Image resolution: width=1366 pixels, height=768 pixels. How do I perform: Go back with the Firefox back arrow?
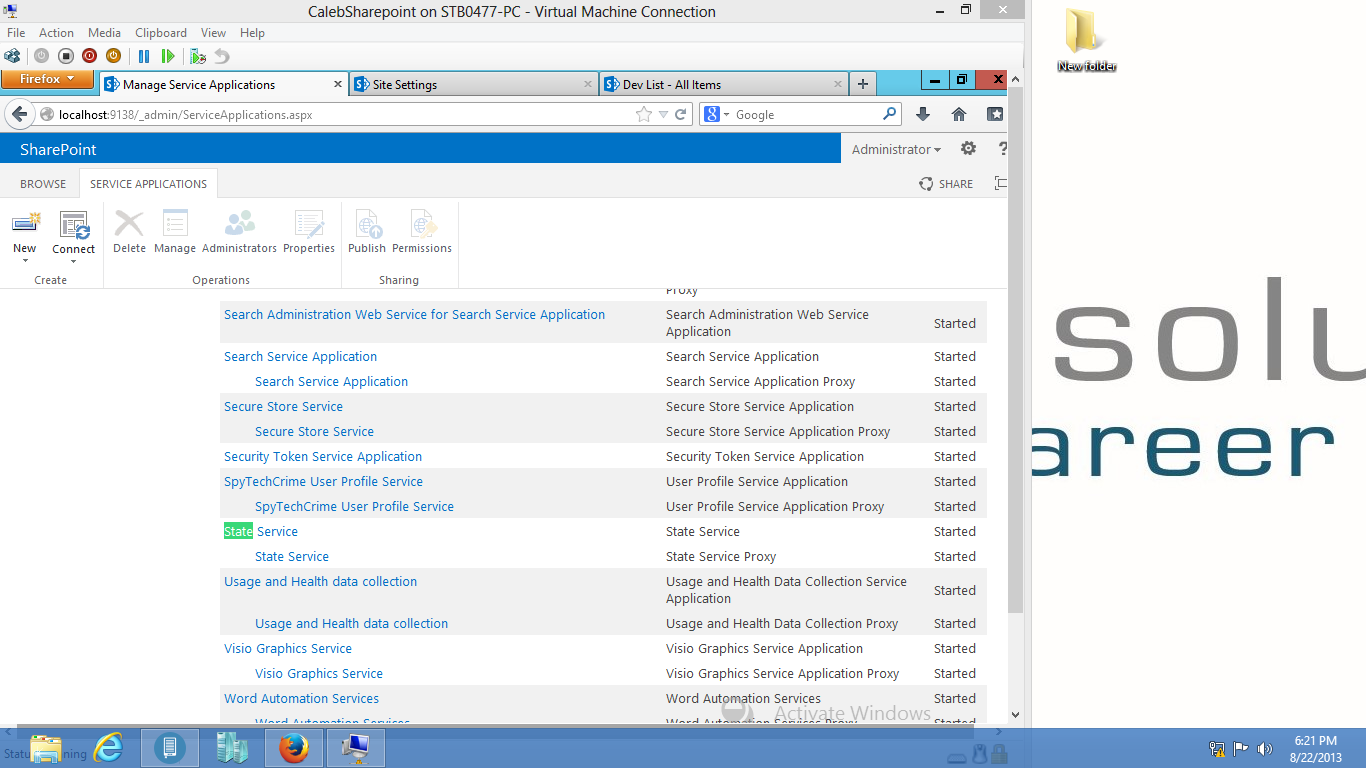pos(19,114)
